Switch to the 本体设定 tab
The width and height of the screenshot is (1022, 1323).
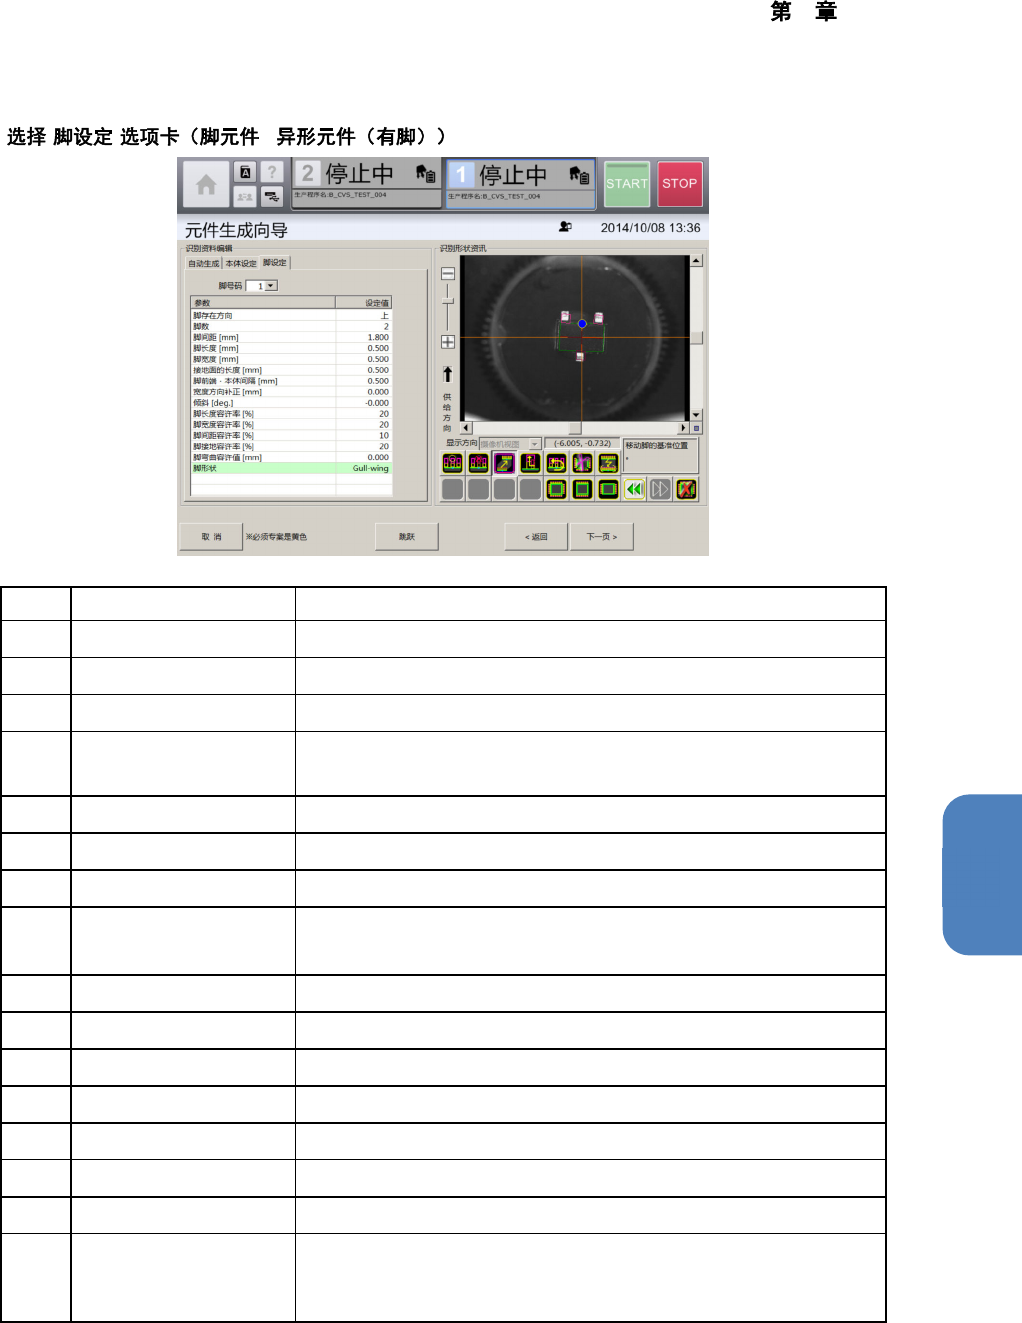(x=240, y=264)
